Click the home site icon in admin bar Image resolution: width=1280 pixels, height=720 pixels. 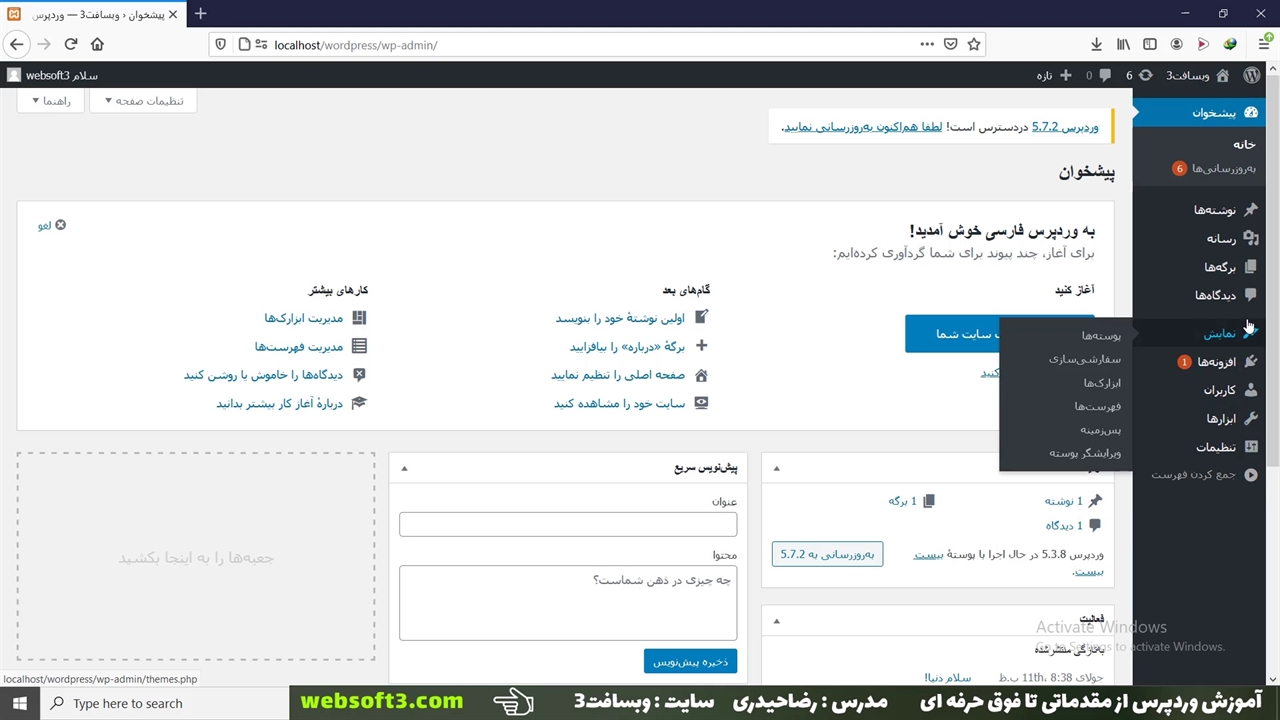click(x=1222, y=75)
